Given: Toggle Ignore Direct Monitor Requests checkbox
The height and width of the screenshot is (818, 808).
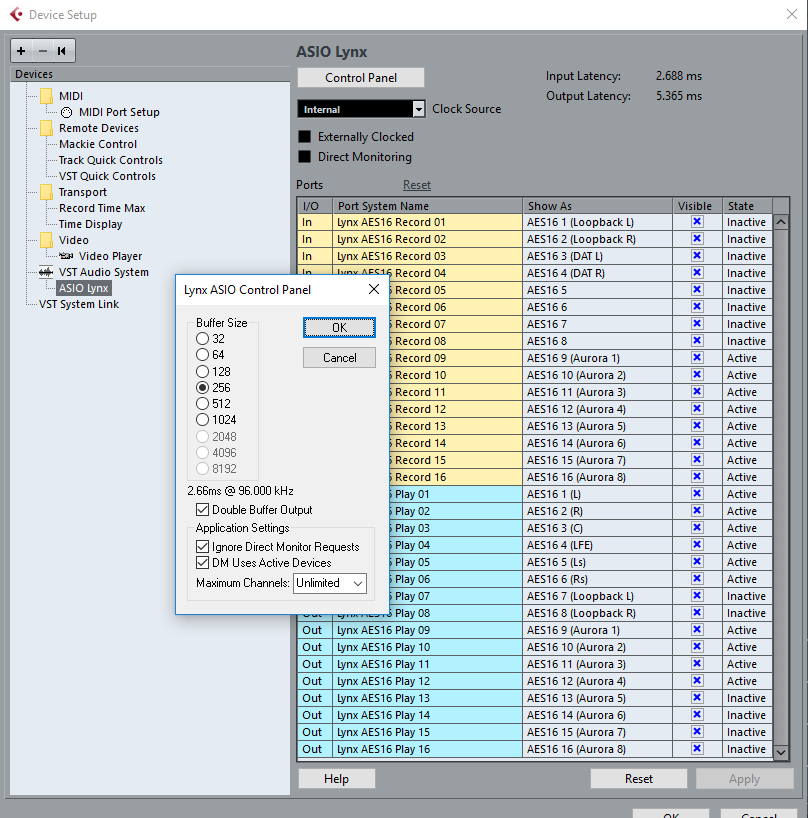Looking at the screenshot, I should (x=202, y=547).
